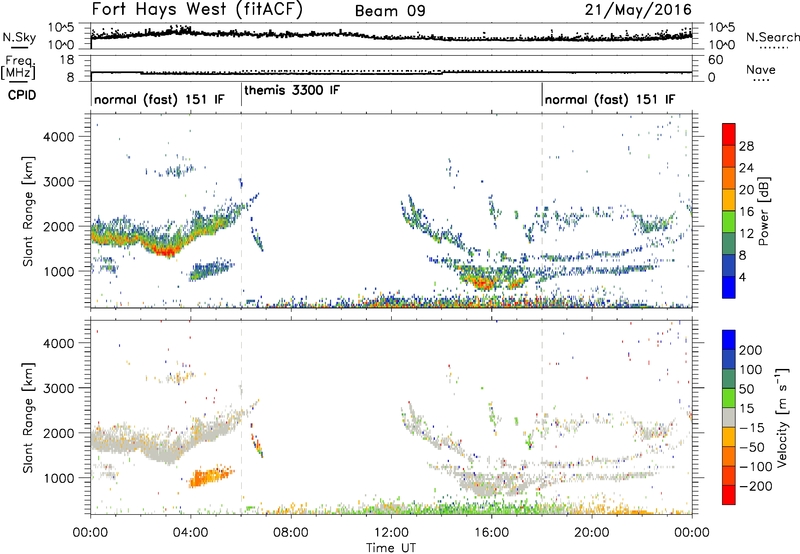The image size is (800, 554).
Task: Click the blue top segment of the Velocity colorbar
Action: [729, 340]
